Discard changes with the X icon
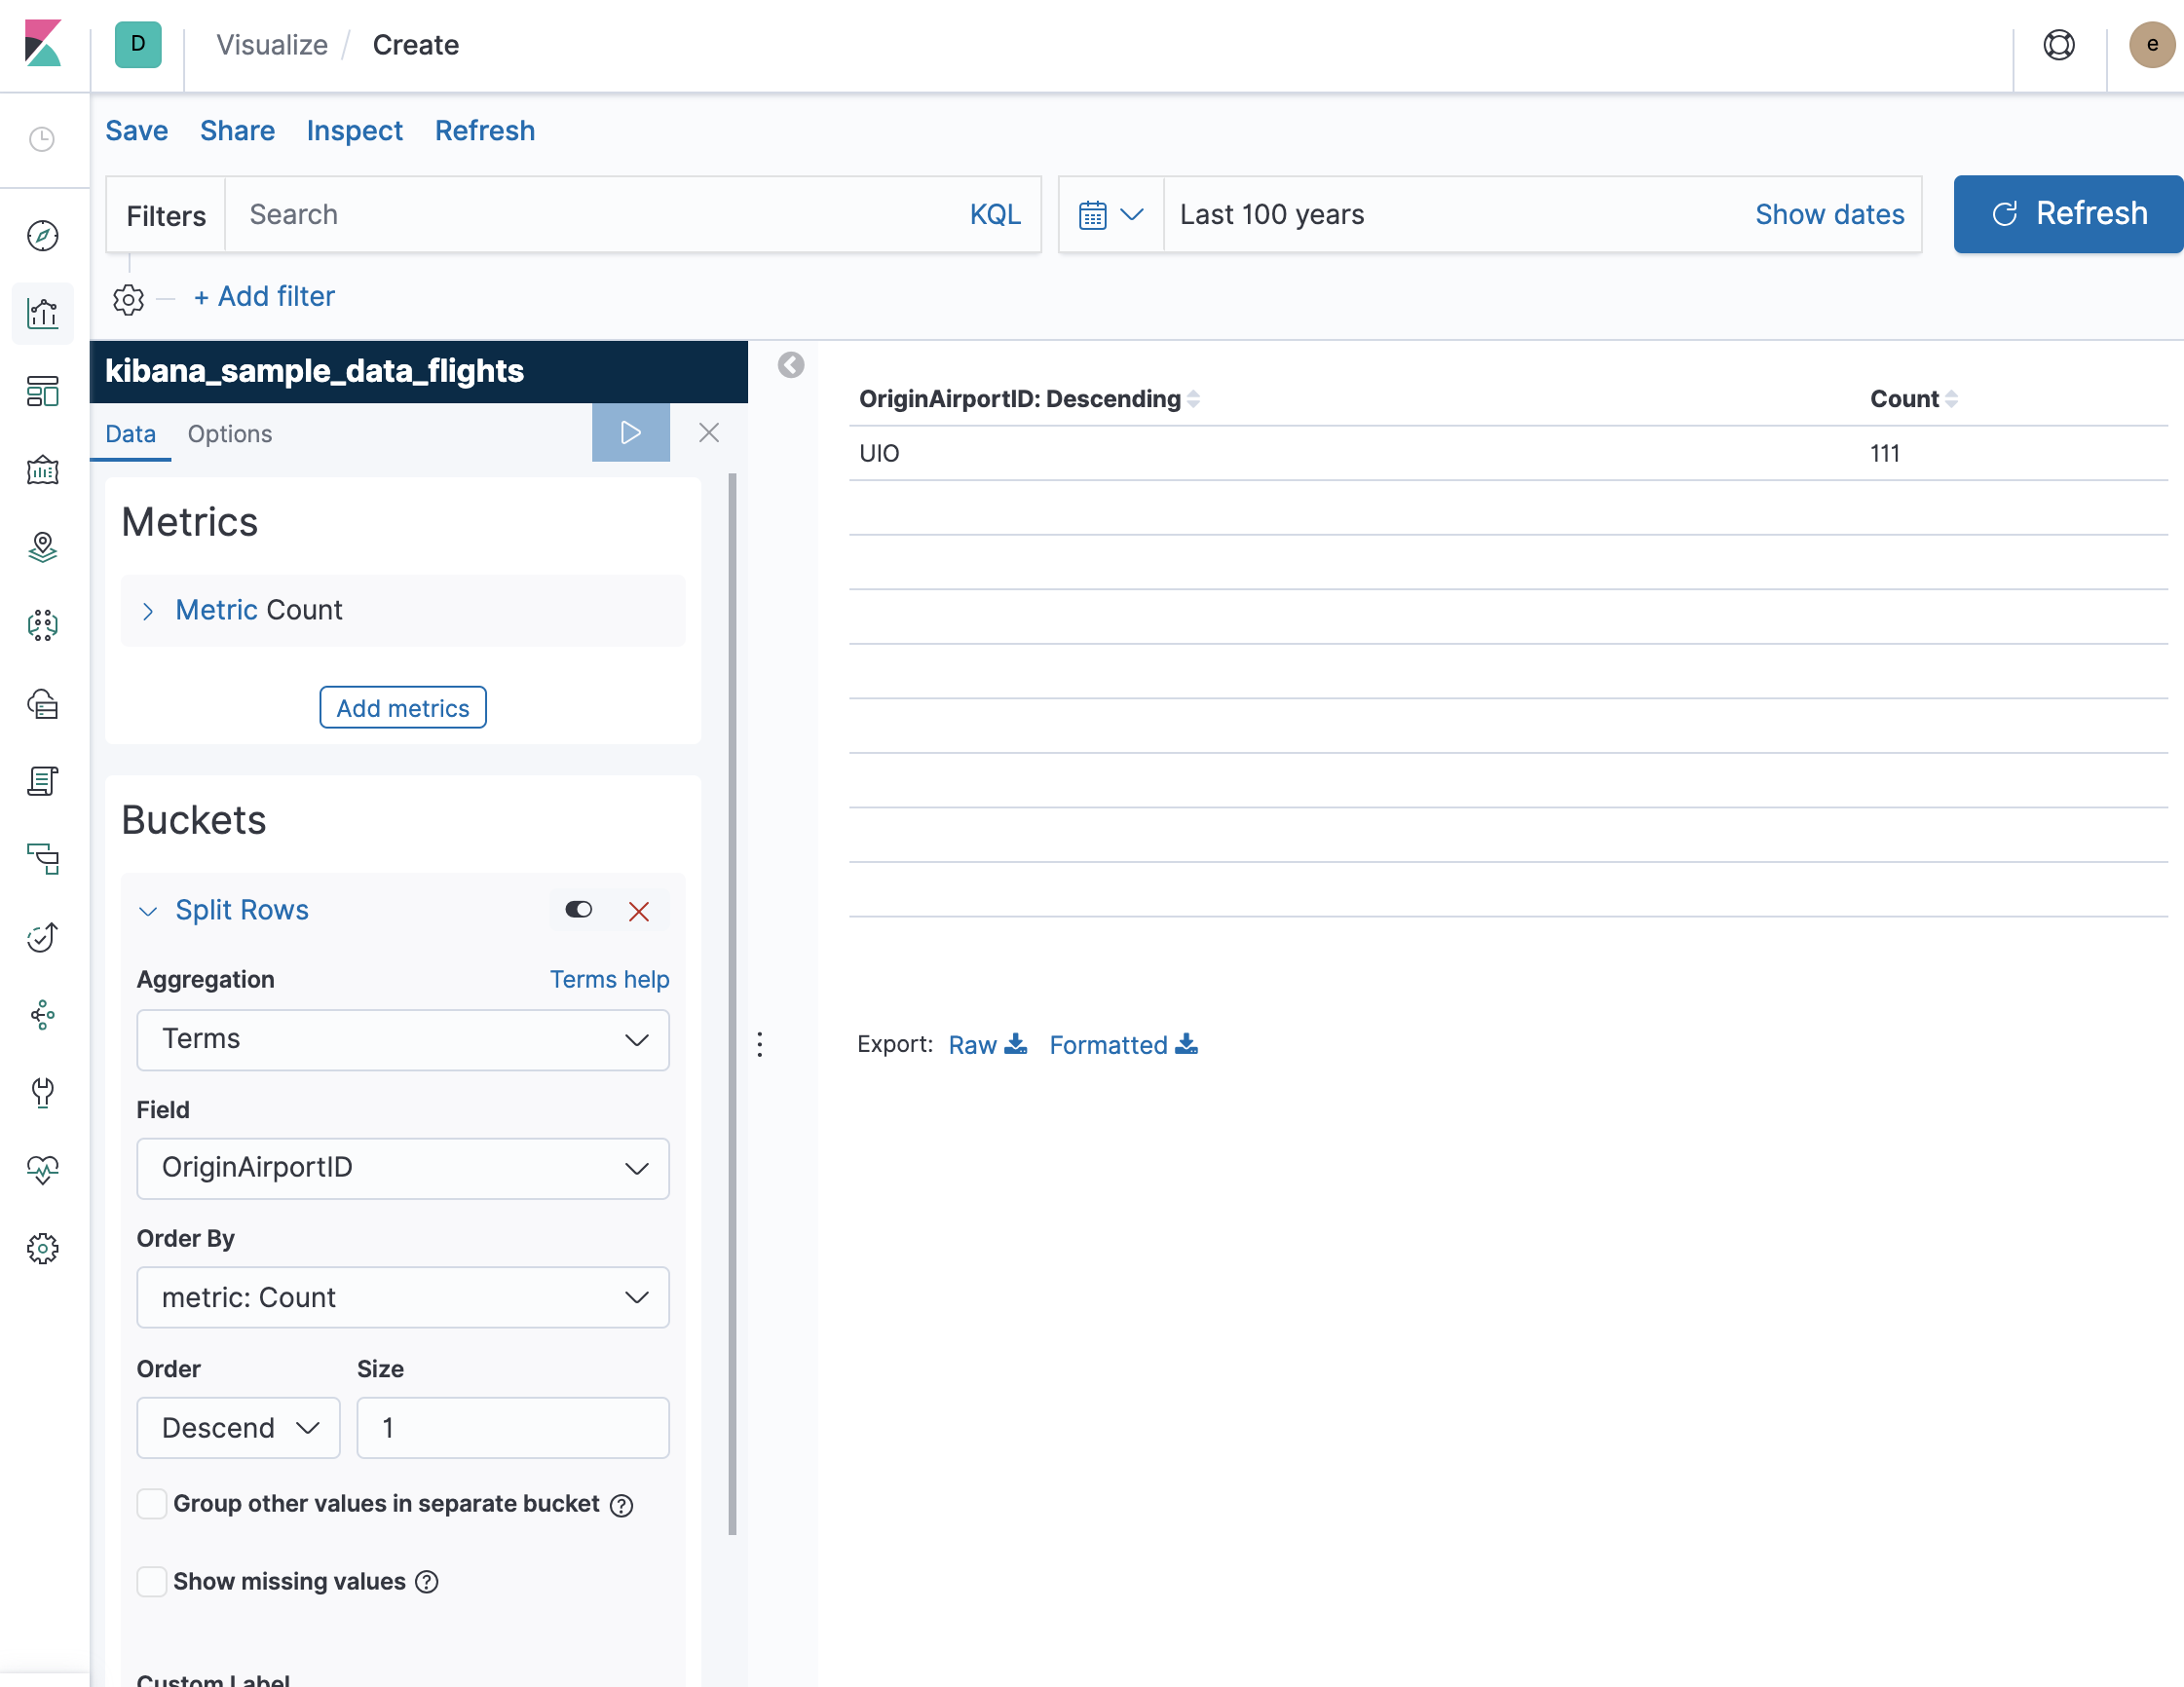 [x=709, y=433]
